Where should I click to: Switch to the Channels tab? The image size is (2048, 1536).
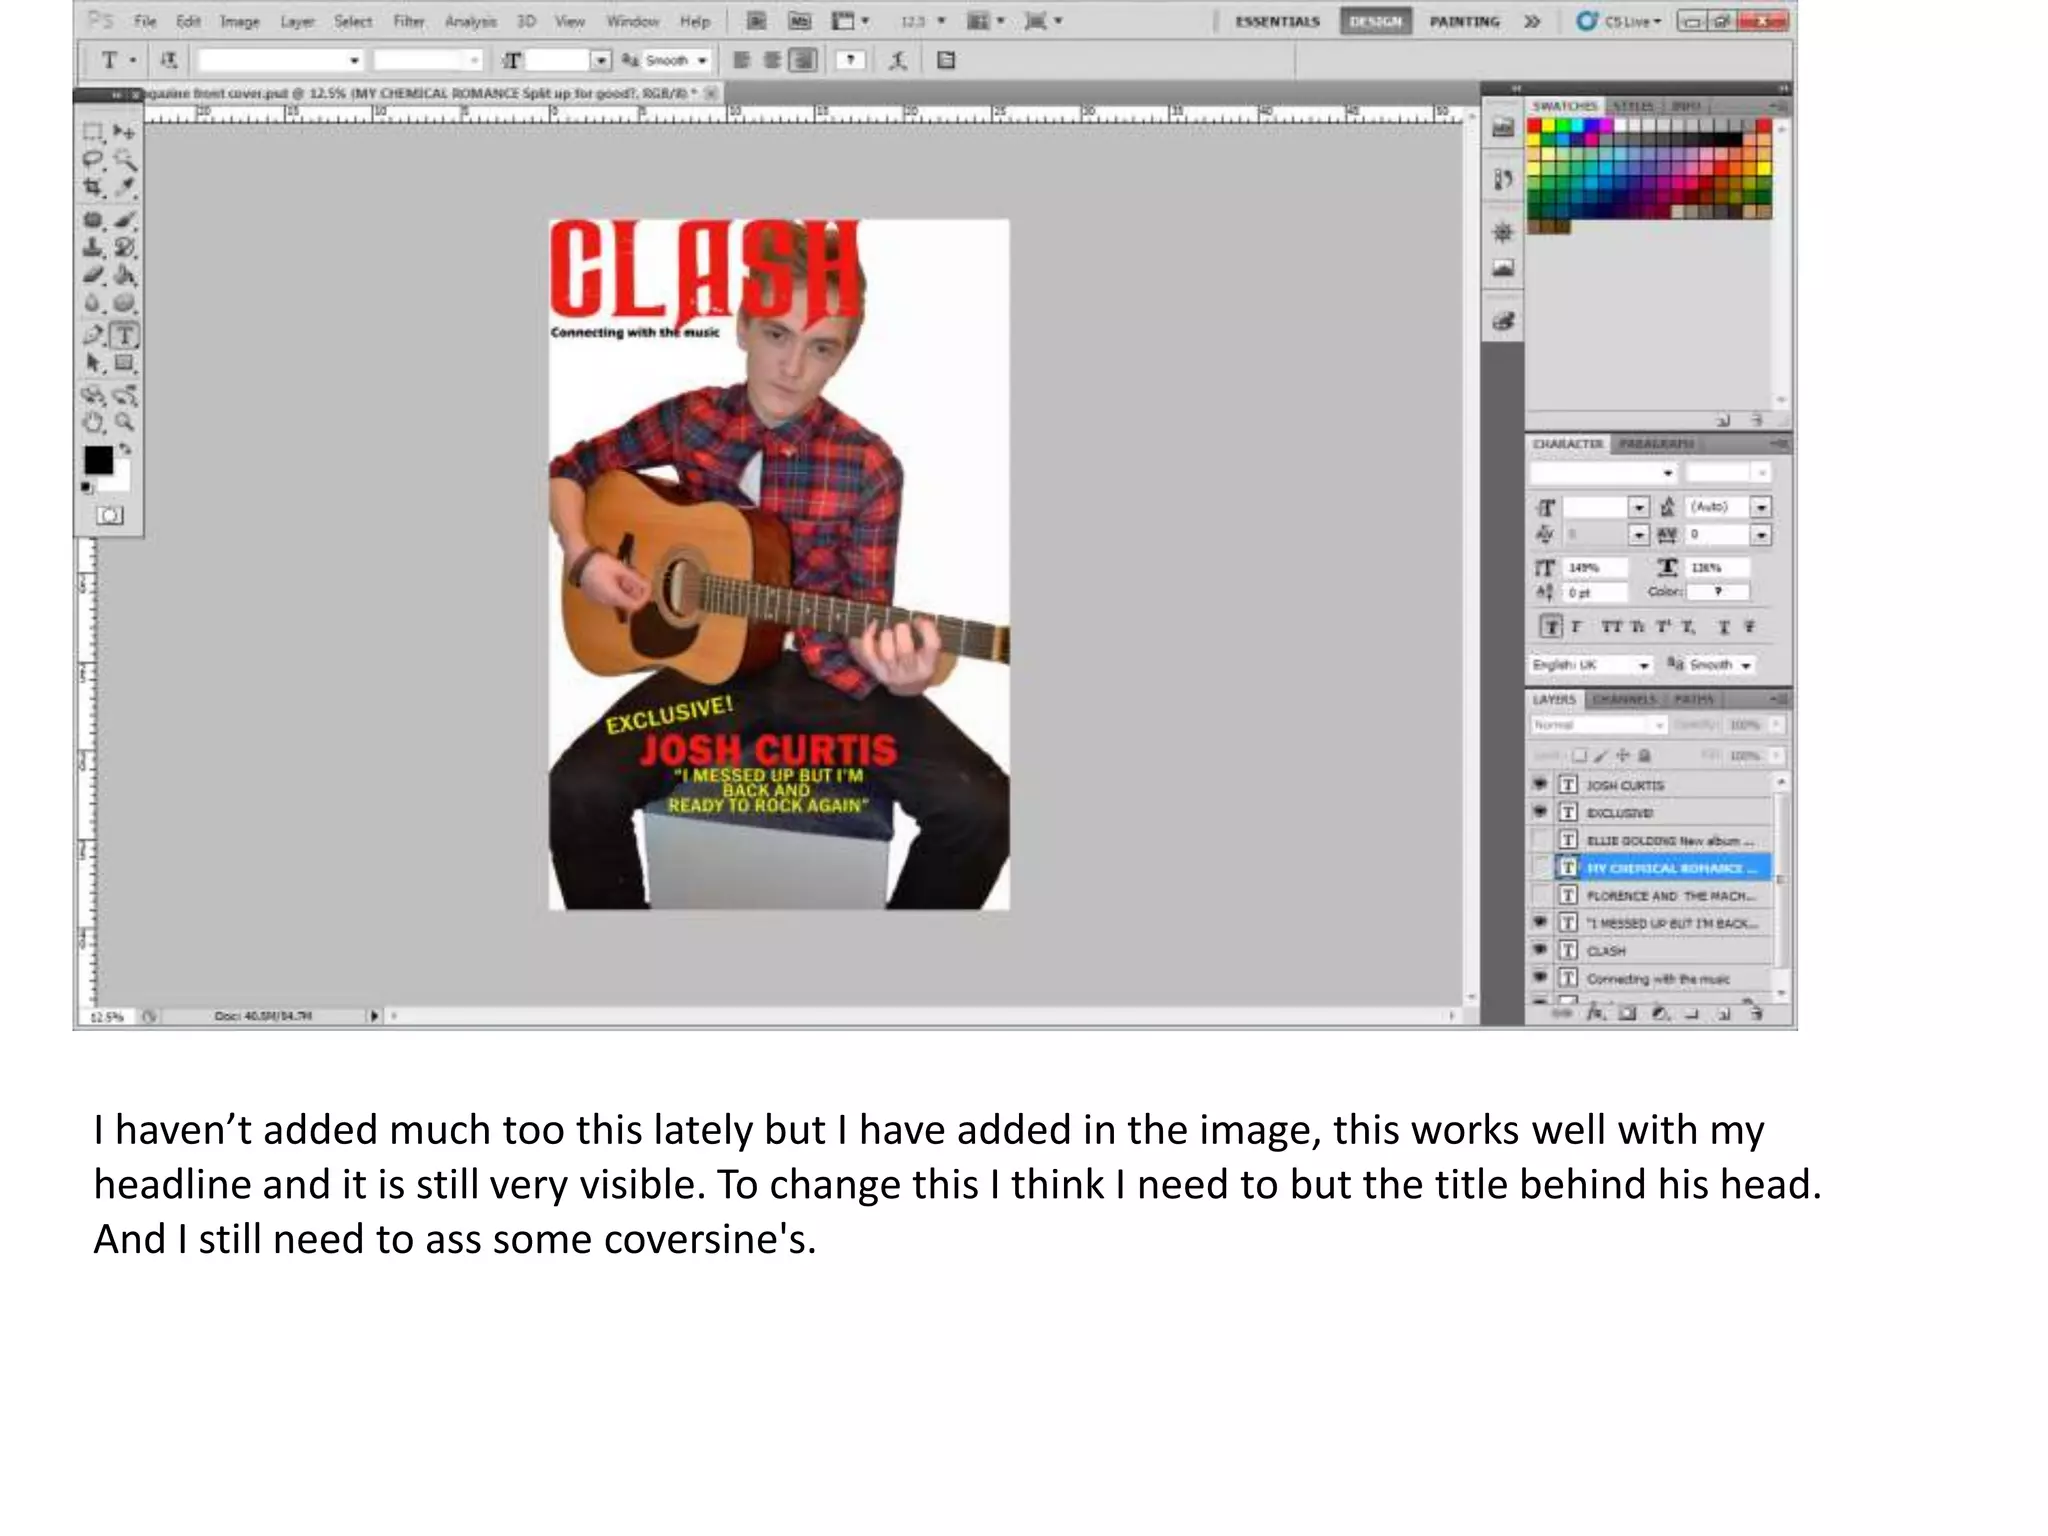pyautogui.click(x=1625, y=699)
